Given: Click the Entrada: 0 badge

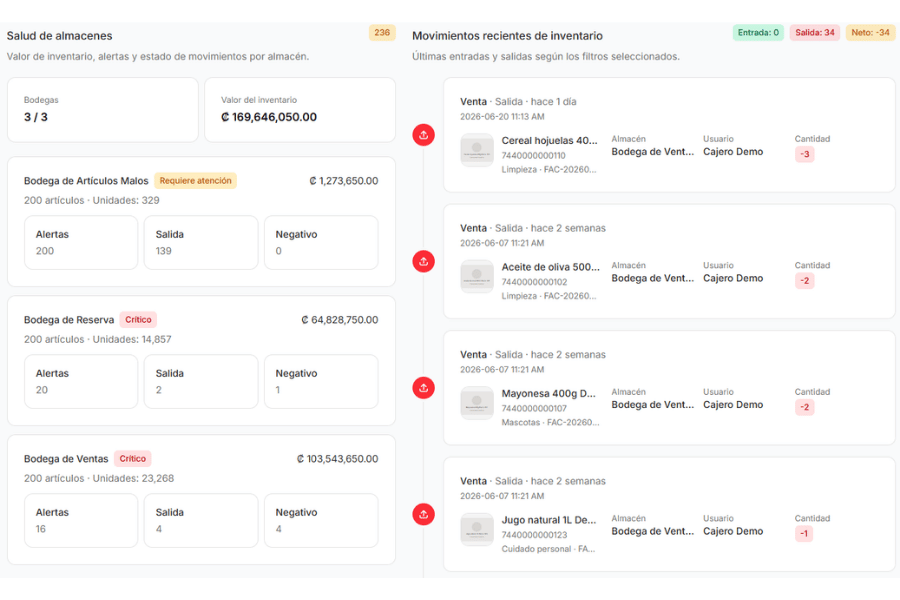Looking at the screenshot, I should pos(758,33).
